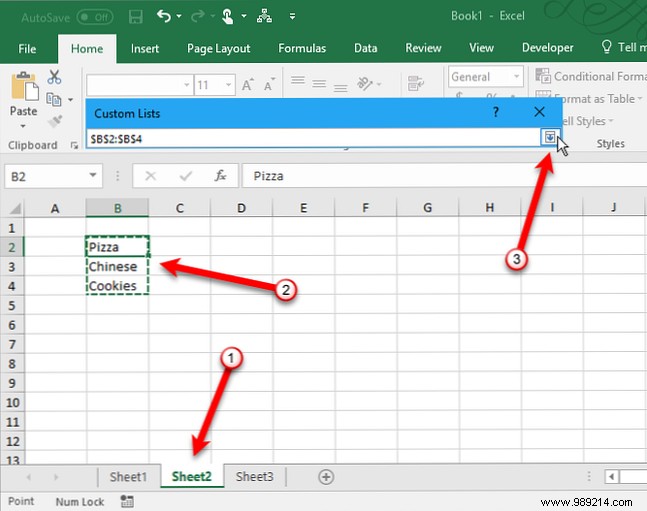
Task: Click the Wrap Text icon
Action: pos(416,83)
